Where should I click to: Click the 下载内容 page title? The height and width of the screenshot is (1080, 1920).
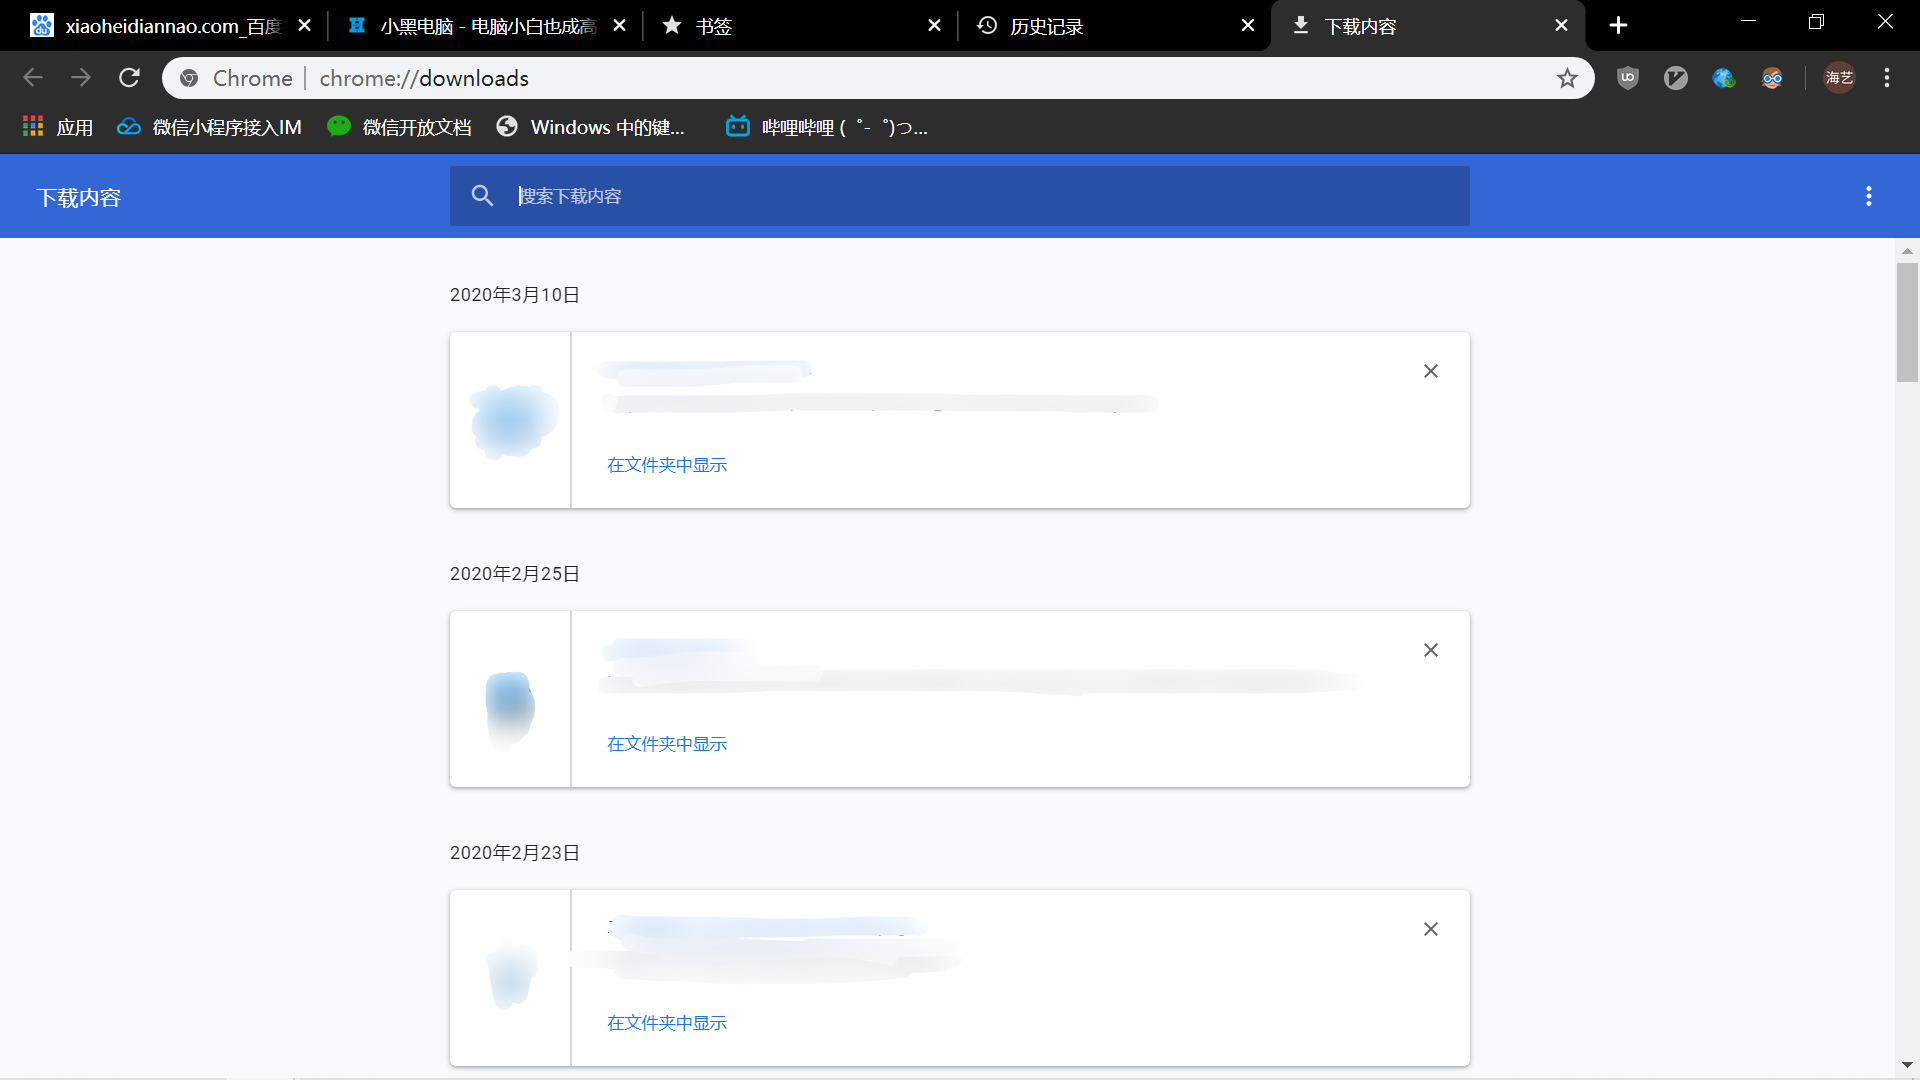(79, 198)
